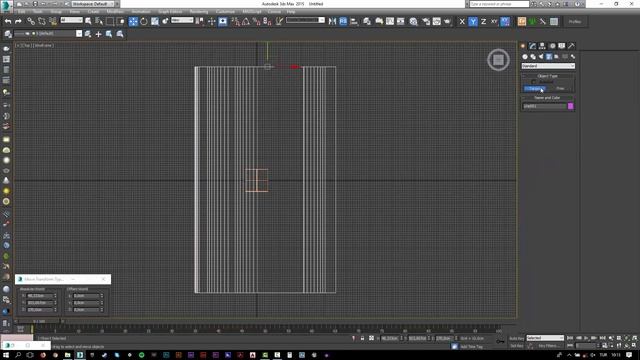This screenshot has width=640, height=360.
Task: Click the Undo arrow icon
Action: pyautogui.click(x=8, y=21)
